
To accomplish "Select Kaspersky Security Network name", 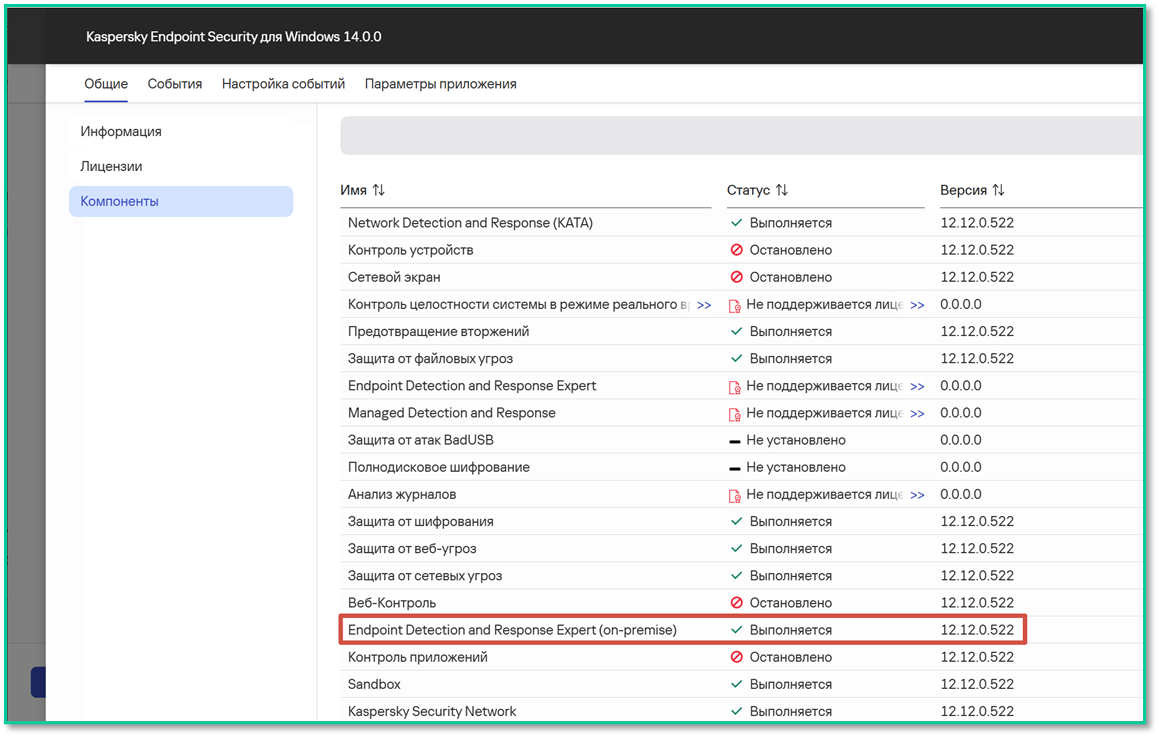I will pyautogui.click(x=432, y=712).
